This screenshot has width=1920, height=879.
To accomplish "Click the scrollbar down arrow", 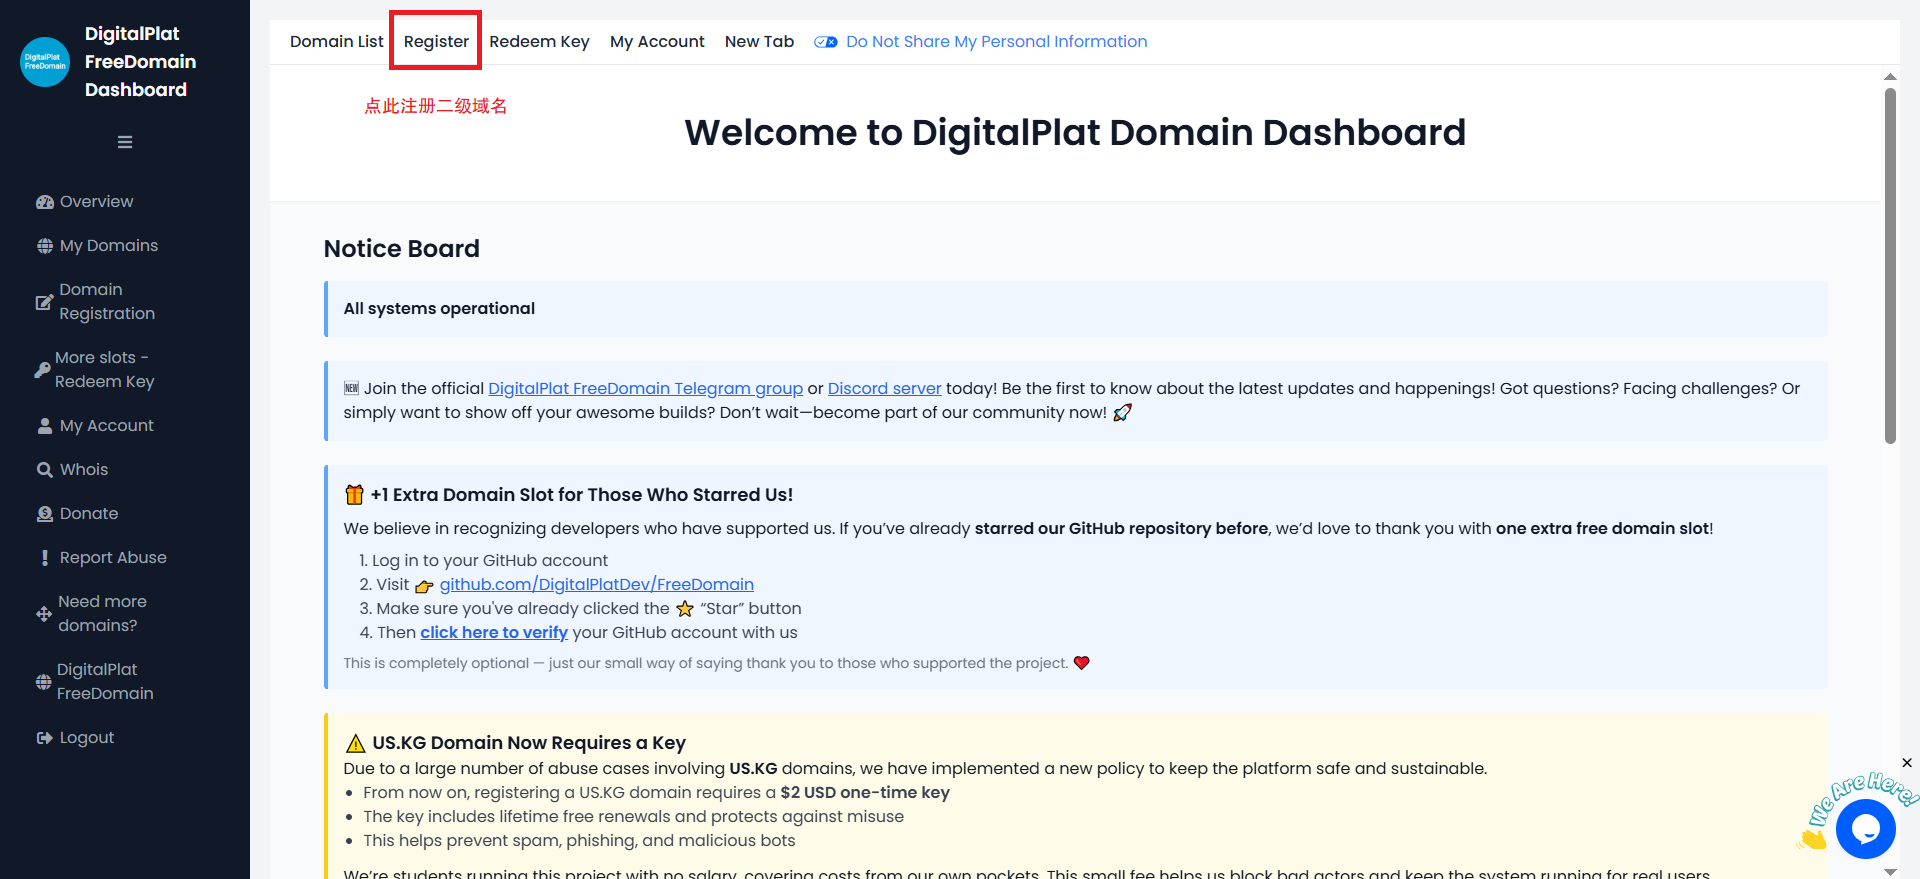I will pos(1890,871).
